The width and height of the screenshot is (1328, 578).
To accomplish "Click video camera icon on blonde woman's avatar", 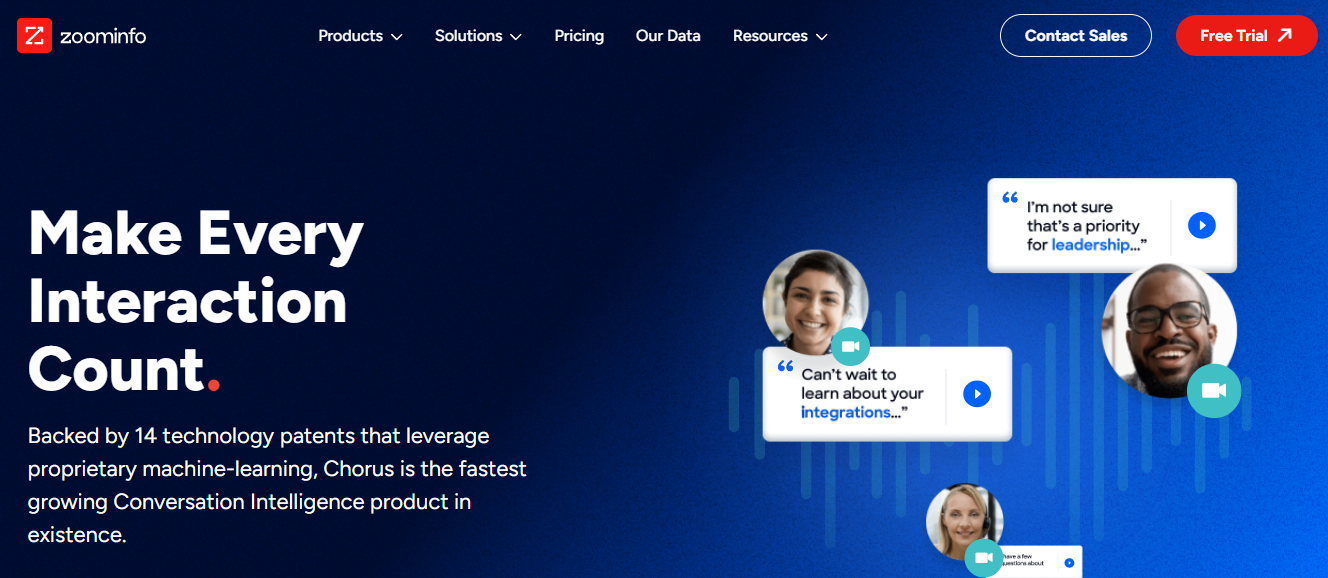I will click(983, 557).
